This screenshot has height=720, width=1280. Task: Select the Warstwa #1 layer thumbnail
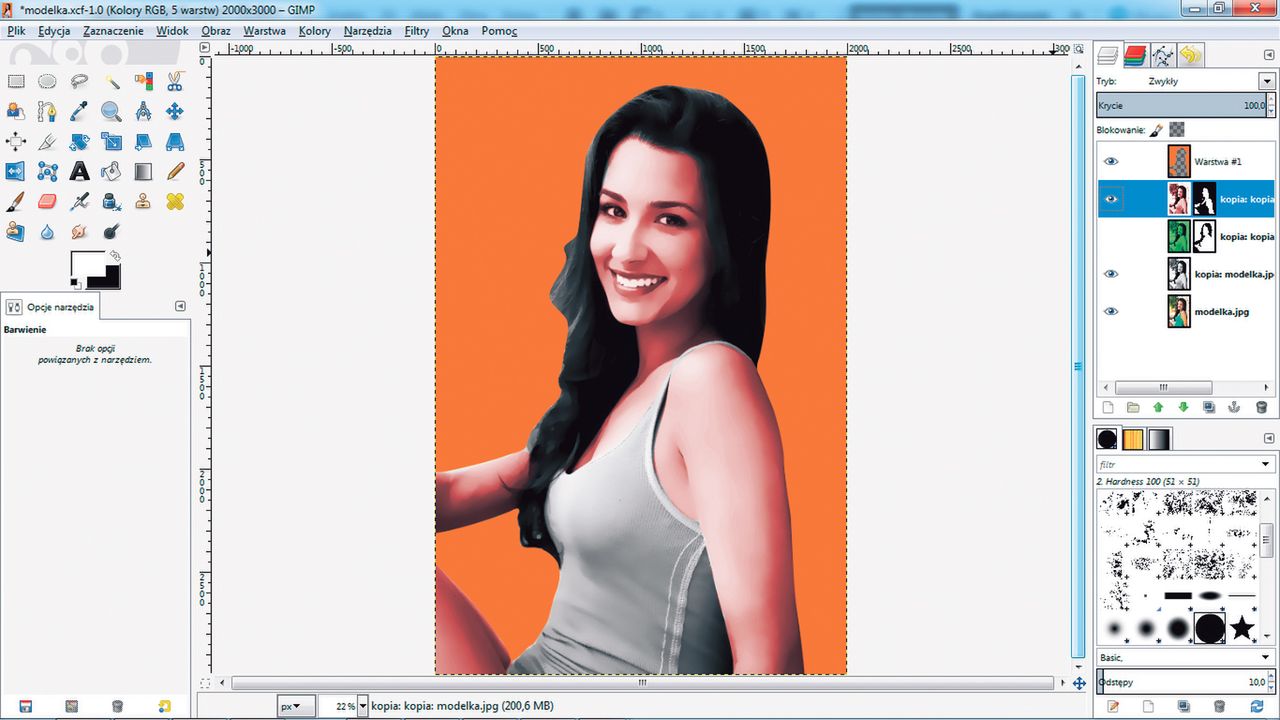click(1179, 161)
